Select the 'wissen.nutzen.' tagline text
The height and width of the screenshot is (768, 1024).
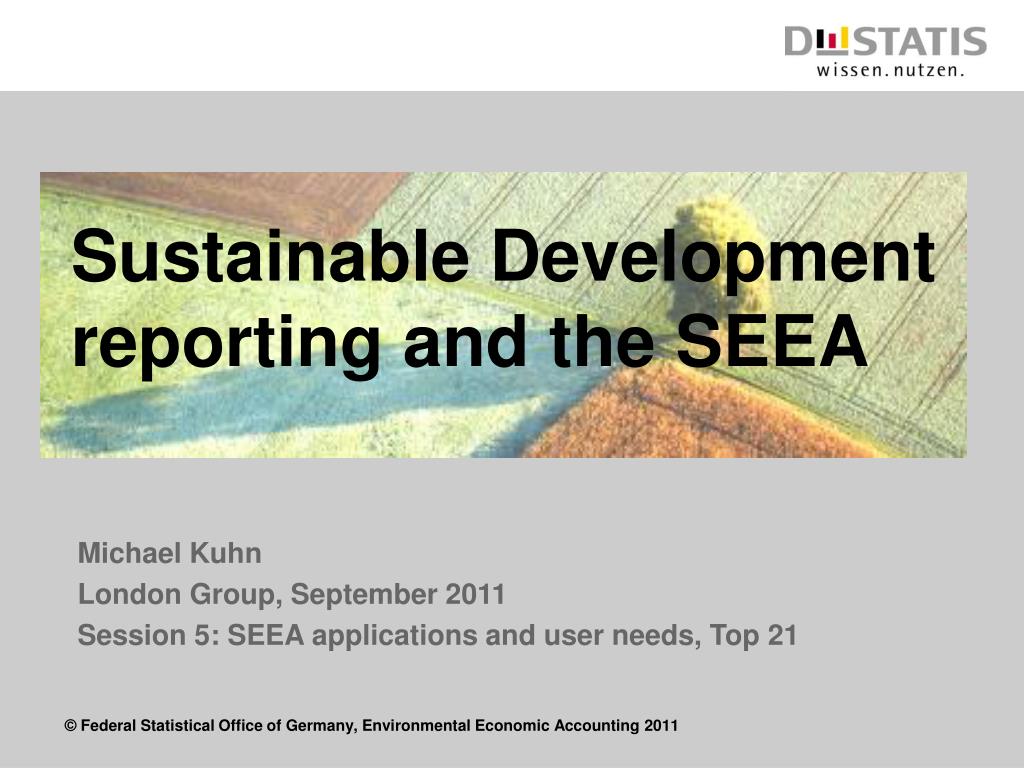coord(890,70)
